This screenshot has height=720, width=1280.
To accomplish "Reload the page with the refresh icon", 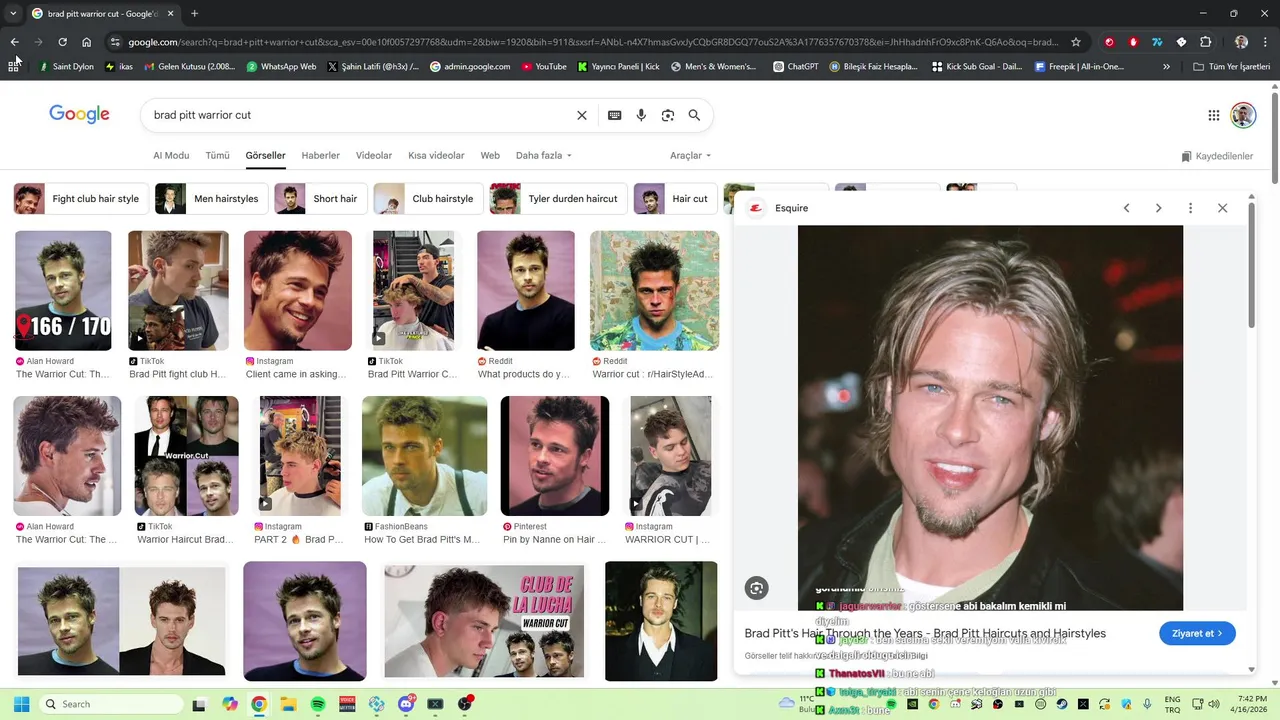I will coord(62,42).
